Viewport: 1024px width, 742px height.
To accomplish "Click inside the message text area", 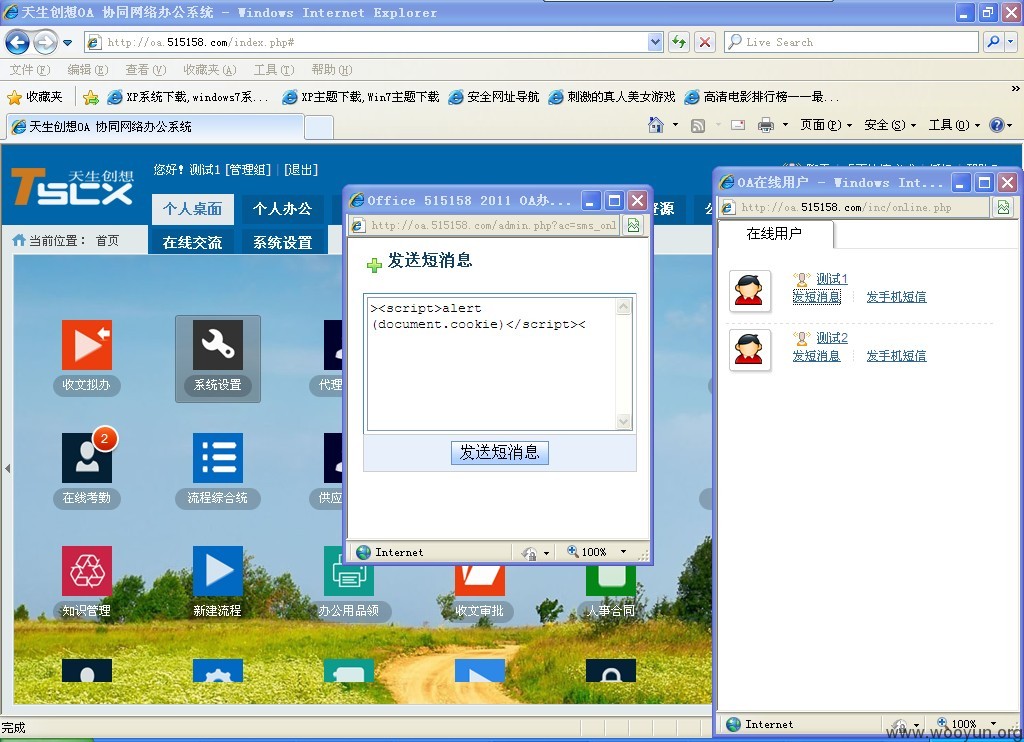I will pyautogui.click(x=492, y=363).
